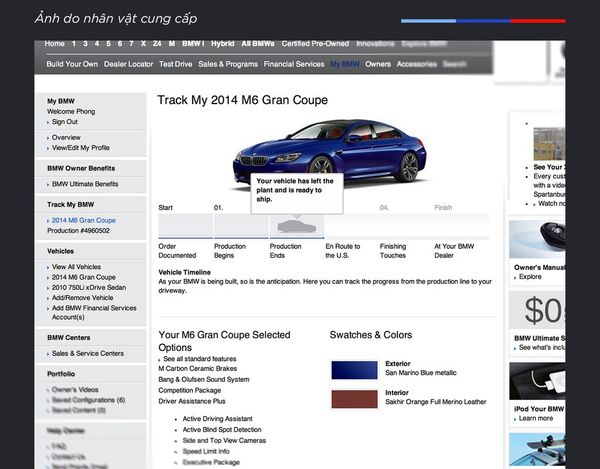Click At Your BMW Dealer step
The image size is (600, 469).
[454, 251]
